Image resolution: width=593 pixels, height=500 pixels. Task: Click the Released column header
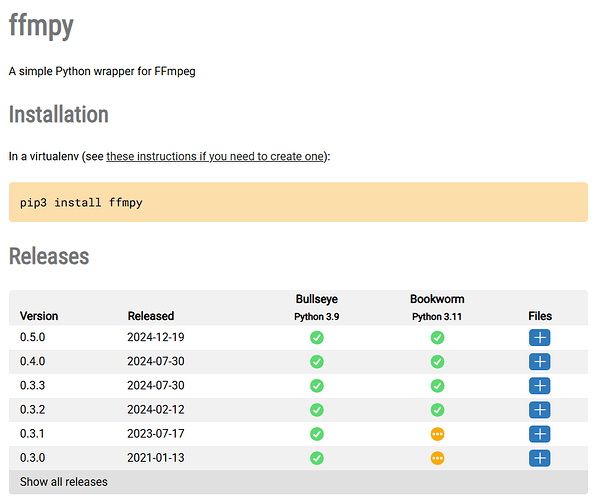pyautogui.click(x=151, y=316)
